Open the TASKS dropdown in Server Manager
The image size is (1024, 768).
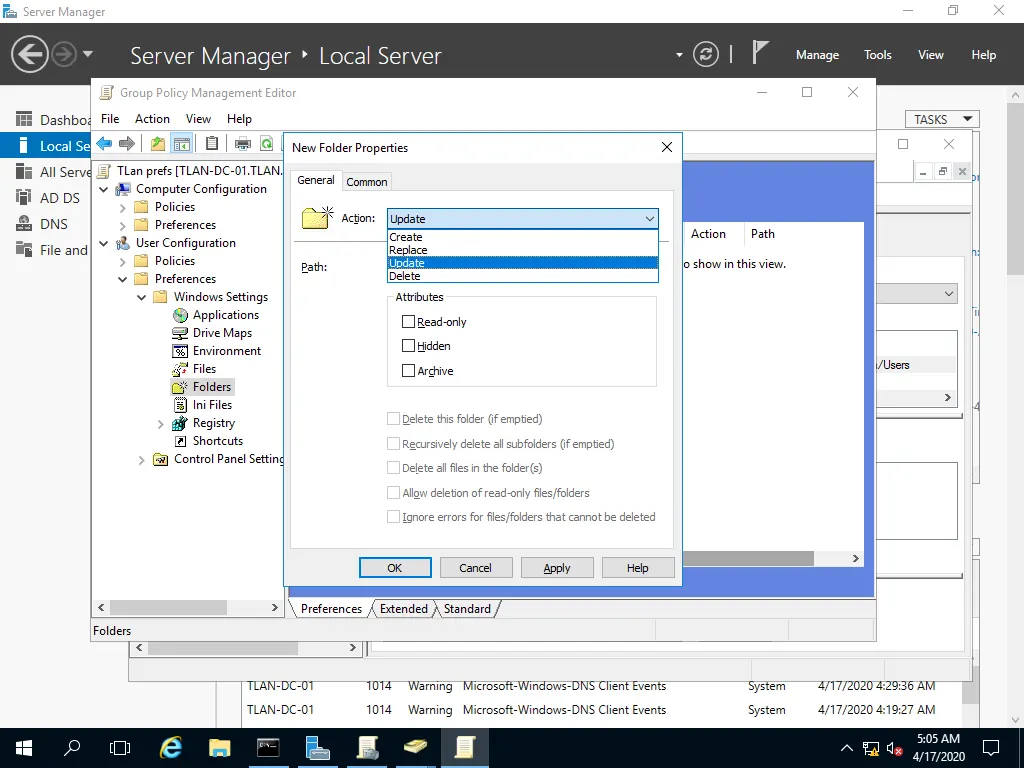point(942,120)
